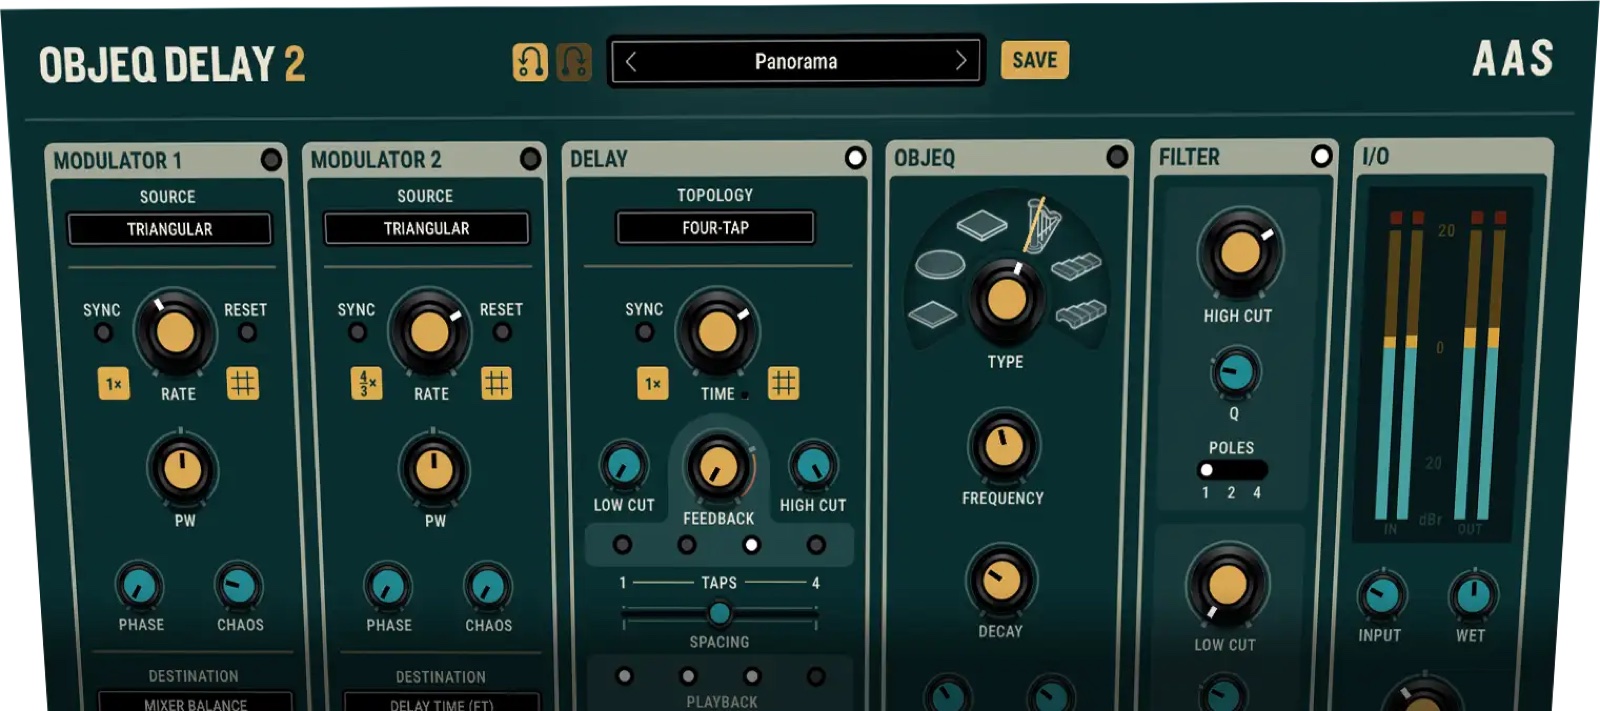Click the Filter HIGH CUT knob
Screen dimensions: 1600x711
click(1239, 253)
